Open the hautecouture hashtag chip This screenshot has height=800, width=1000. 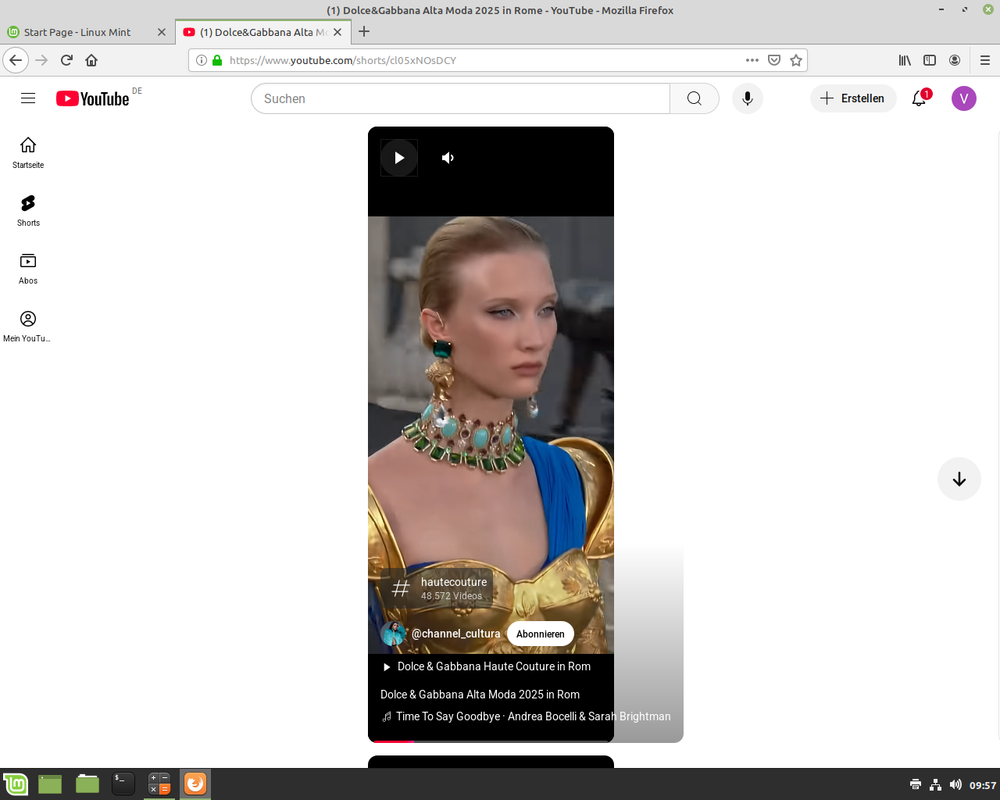438,588
